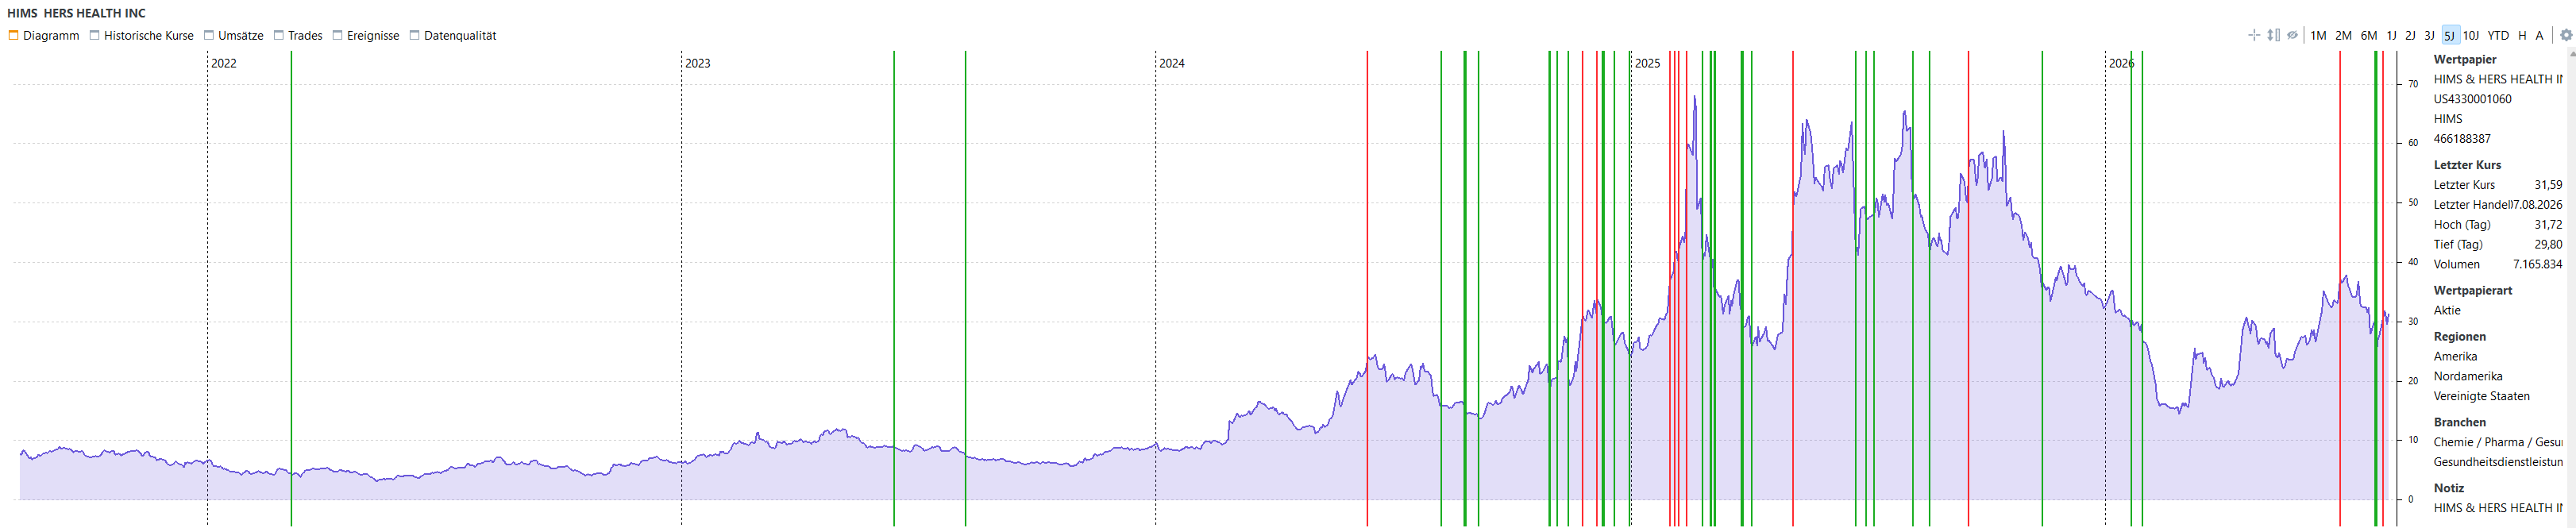
Task: Toggle the vertical axis scaling icon
Action: 2273,35
